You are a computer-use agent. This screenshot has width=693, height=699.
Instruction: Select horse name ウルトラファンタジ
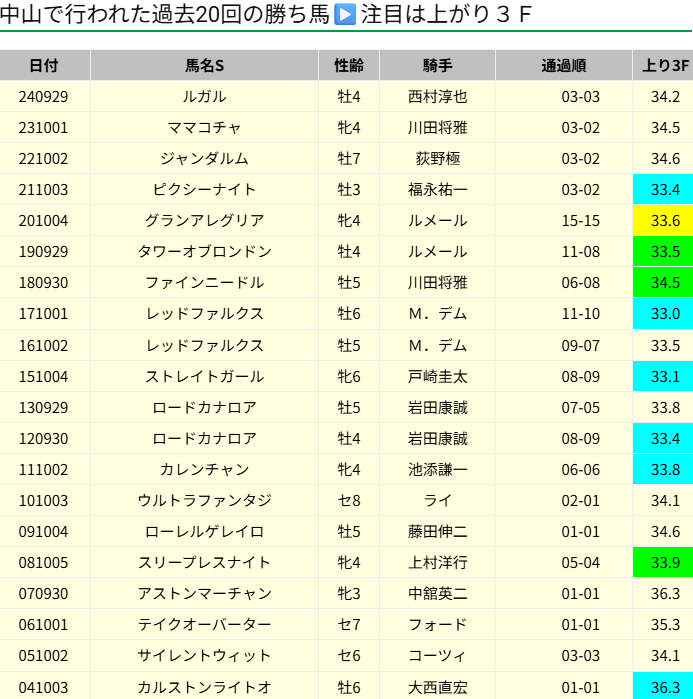204,500
